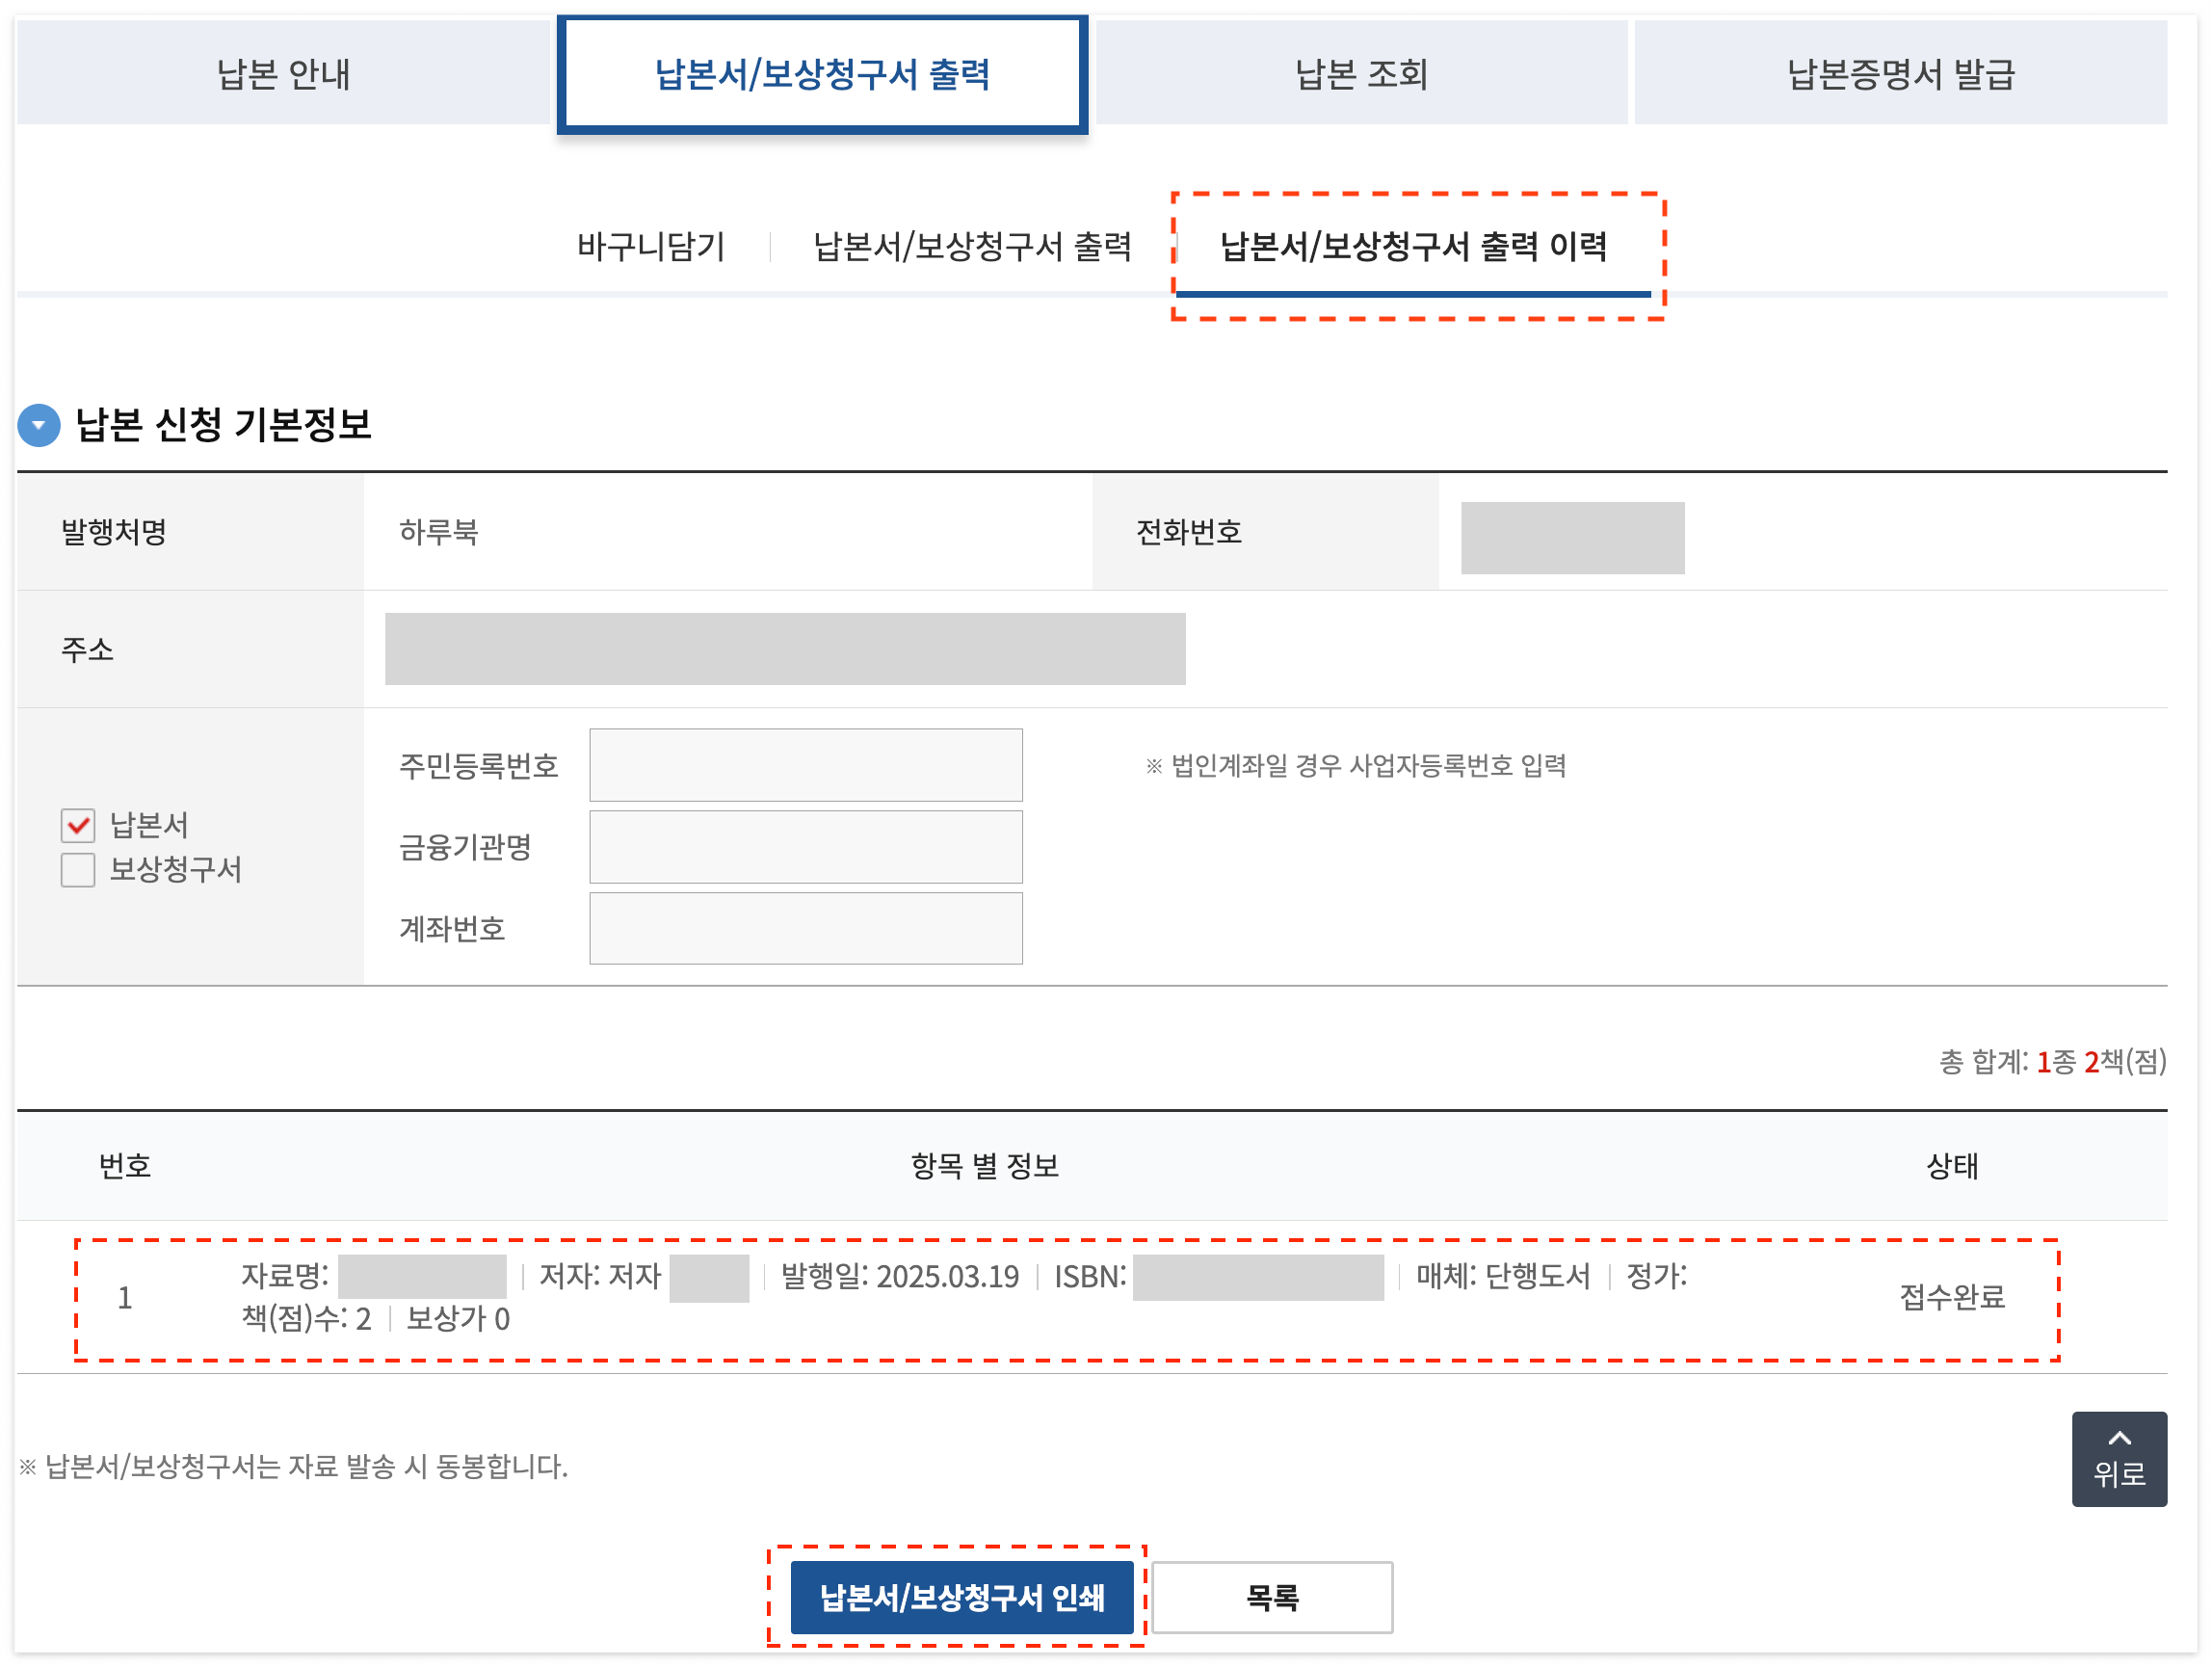
Task: Open the 납본증명서 발급 tab
Action: 1899,74
